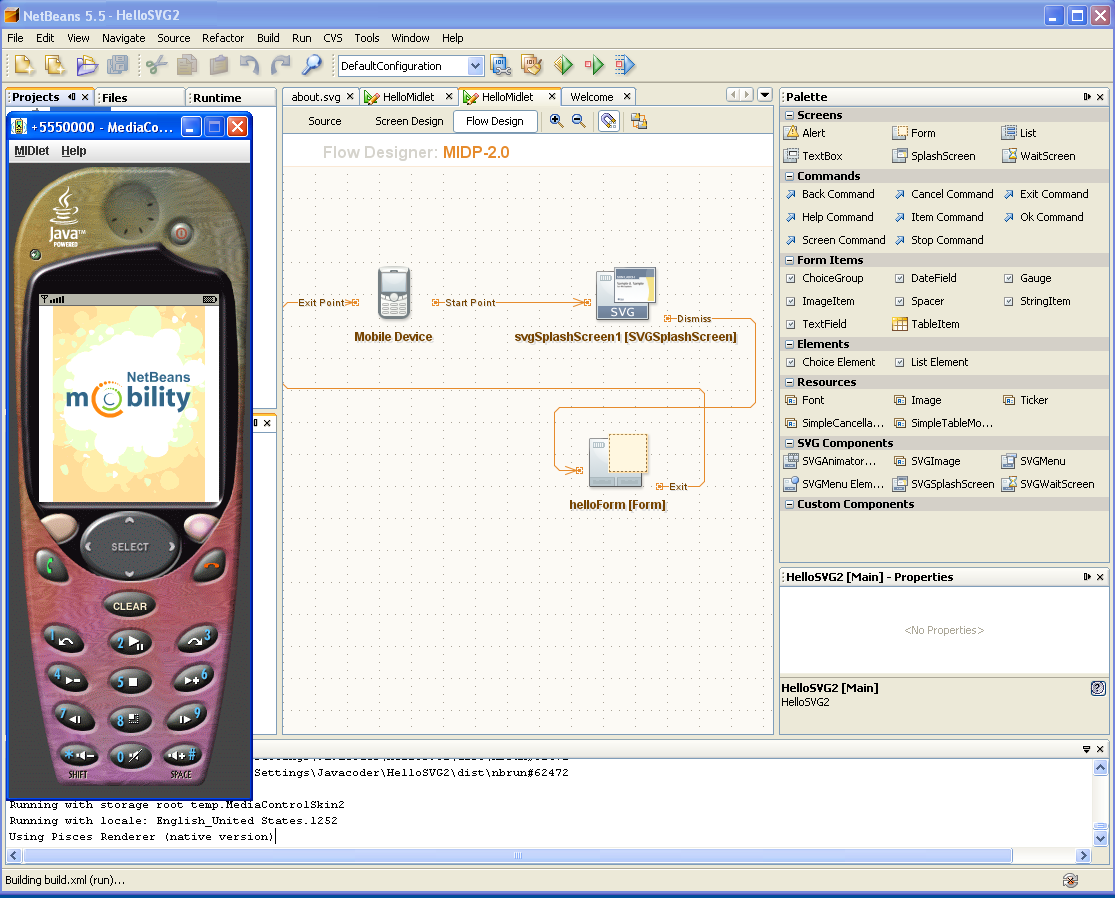Collapse the Resources palette section
This screenshot has height=898, width=1115.
click(789, 383)
